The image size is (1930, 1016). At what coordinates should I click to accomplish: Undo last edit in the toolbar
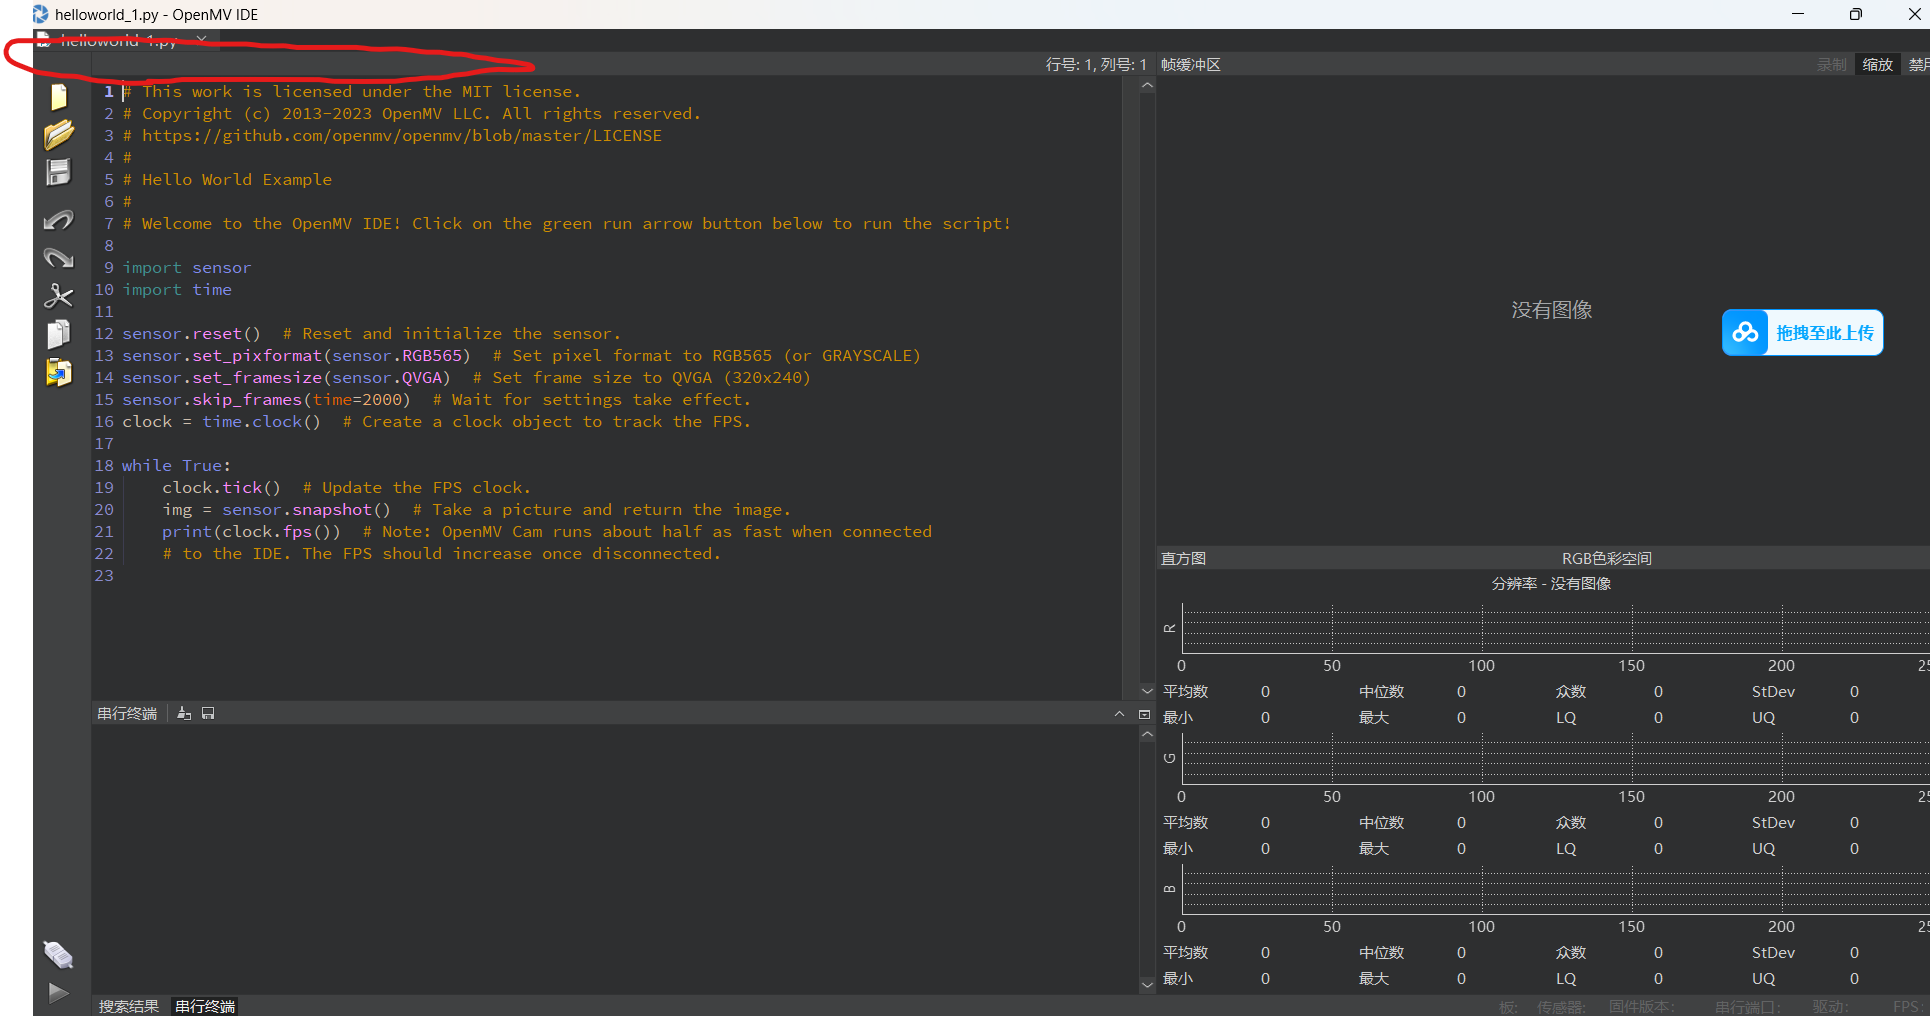tap(59, 220)
